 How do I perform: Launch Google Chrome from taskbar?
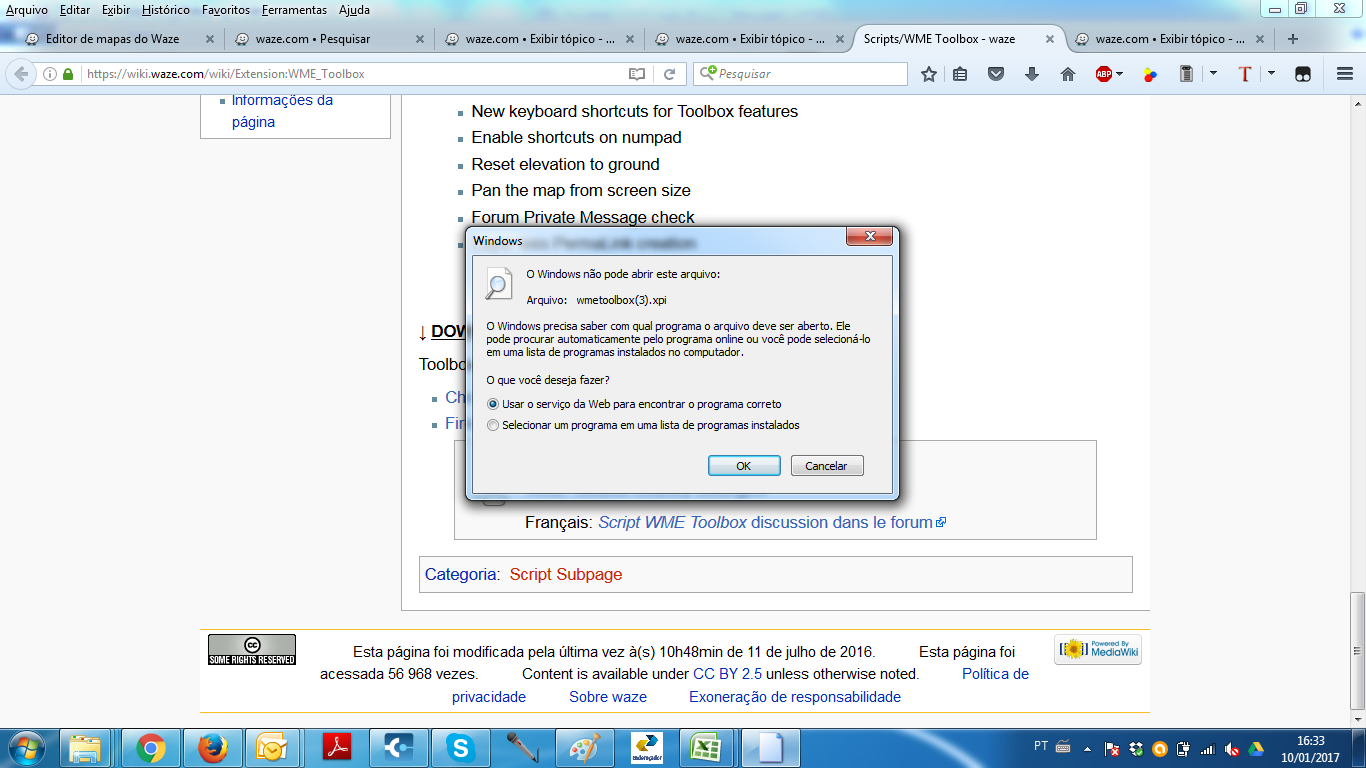151,748
